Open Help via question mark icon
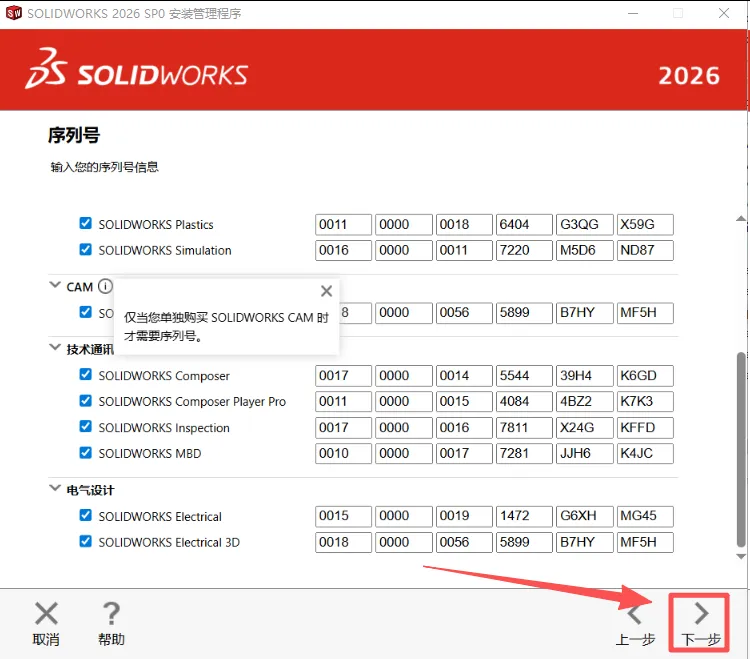This screenshot has height=659, width=750. tap(111, 614)
